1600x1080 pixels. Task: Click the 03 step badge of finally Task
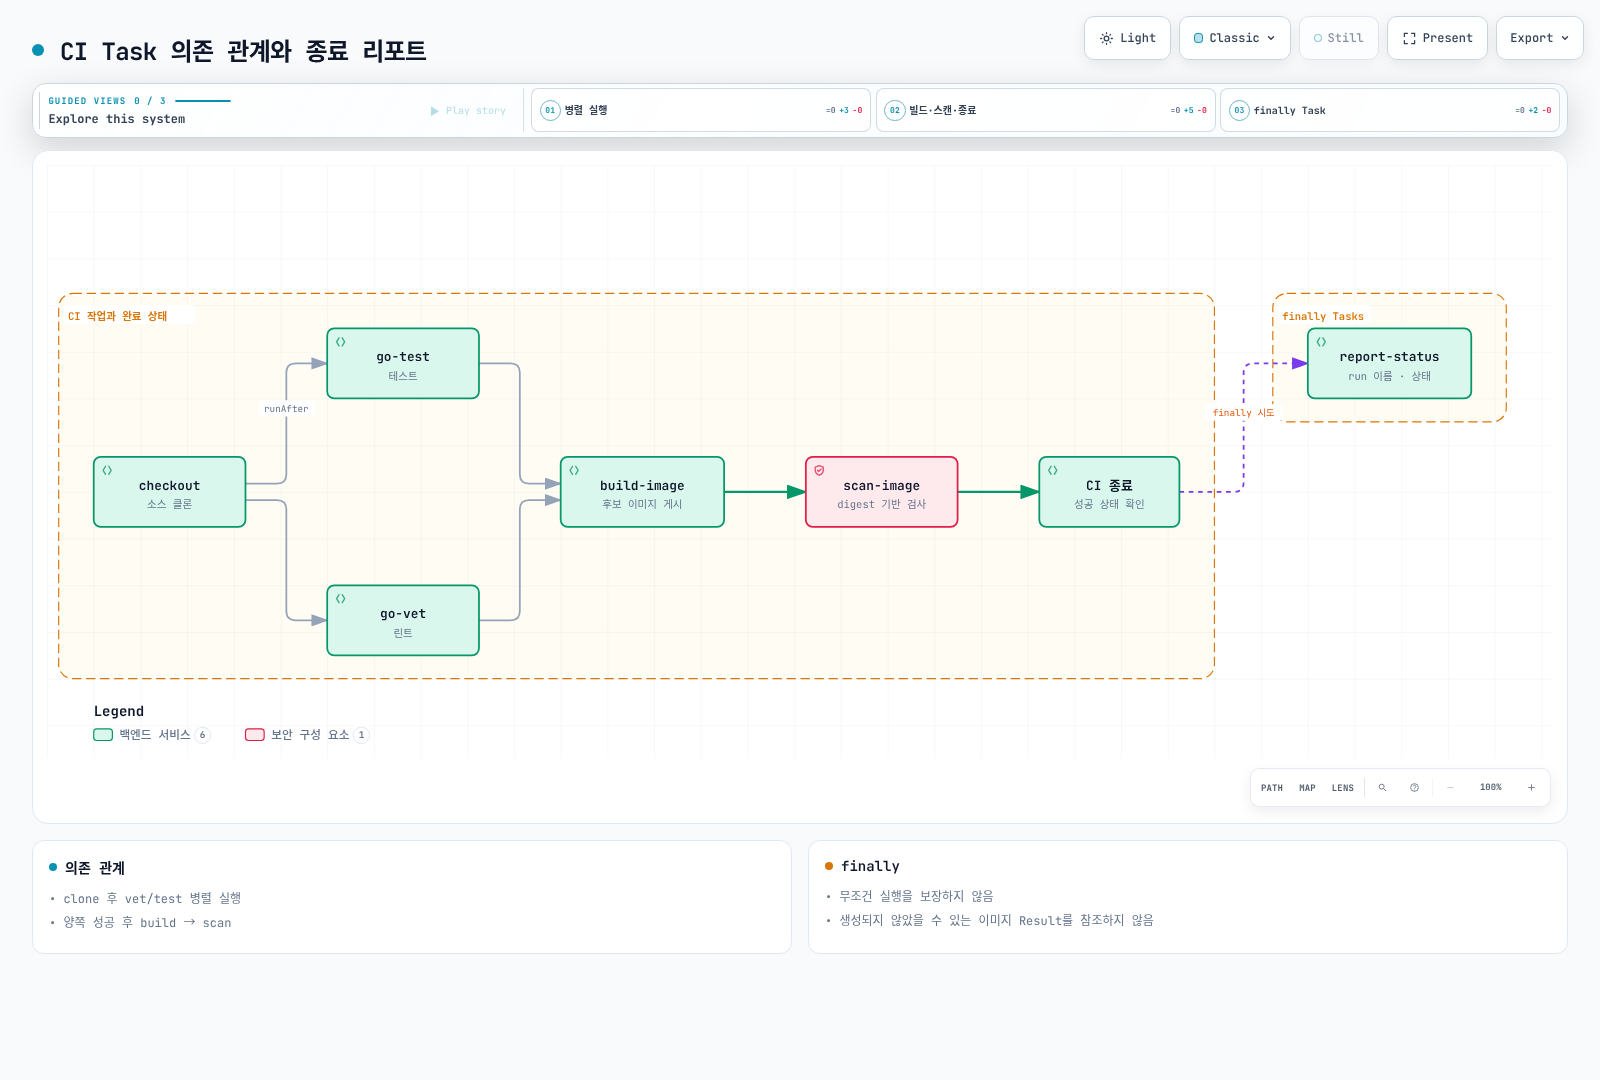[x=1239, y=110]
